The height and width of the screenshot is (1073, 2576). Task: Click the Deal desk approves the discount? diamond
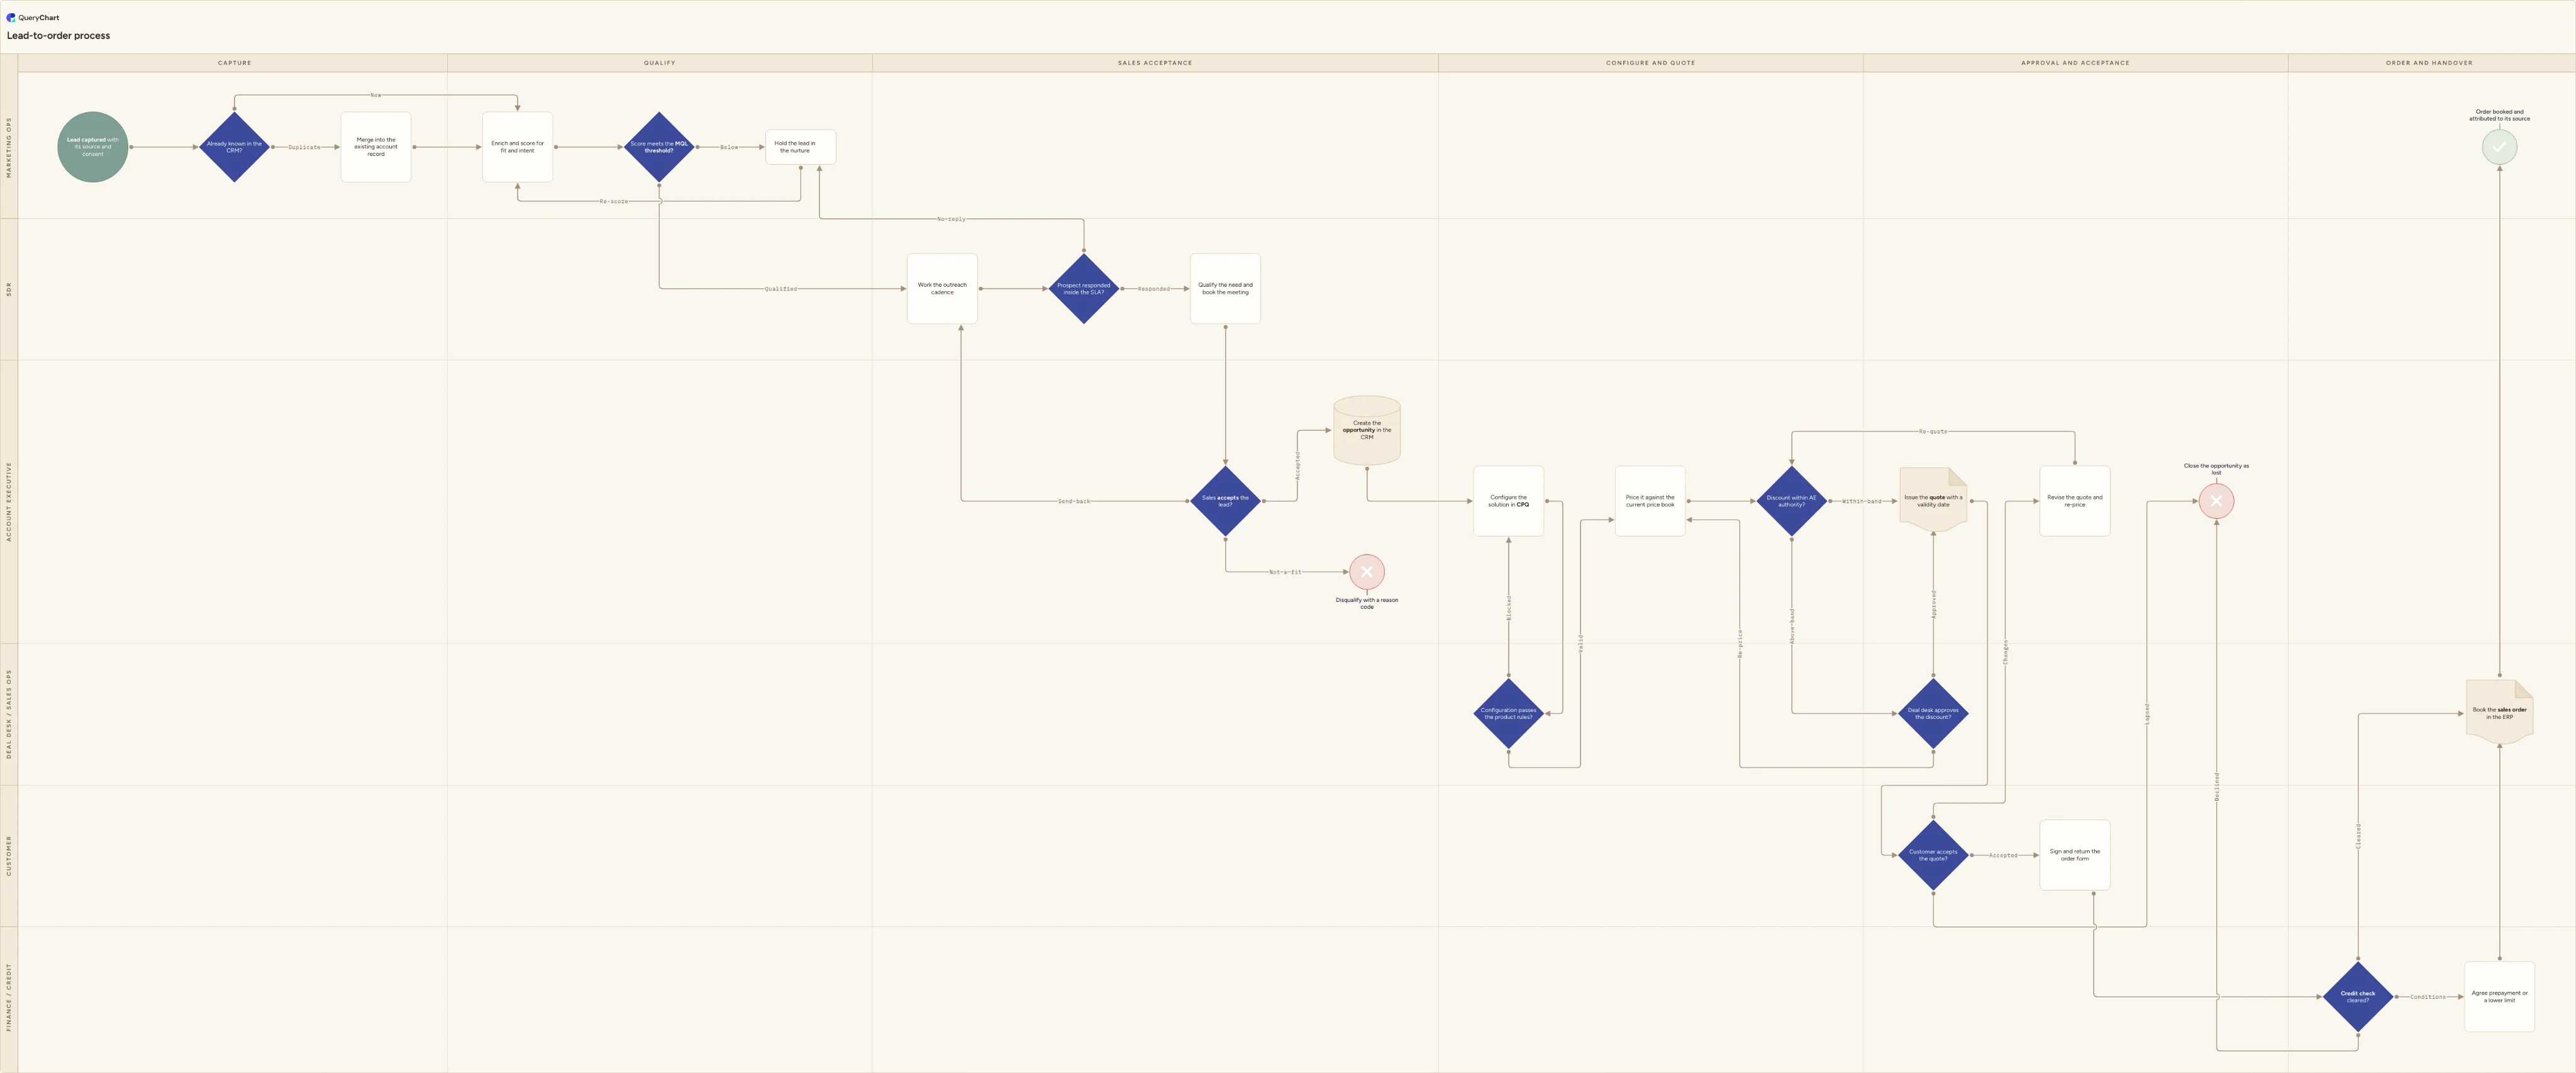(x=1933, y=713)
